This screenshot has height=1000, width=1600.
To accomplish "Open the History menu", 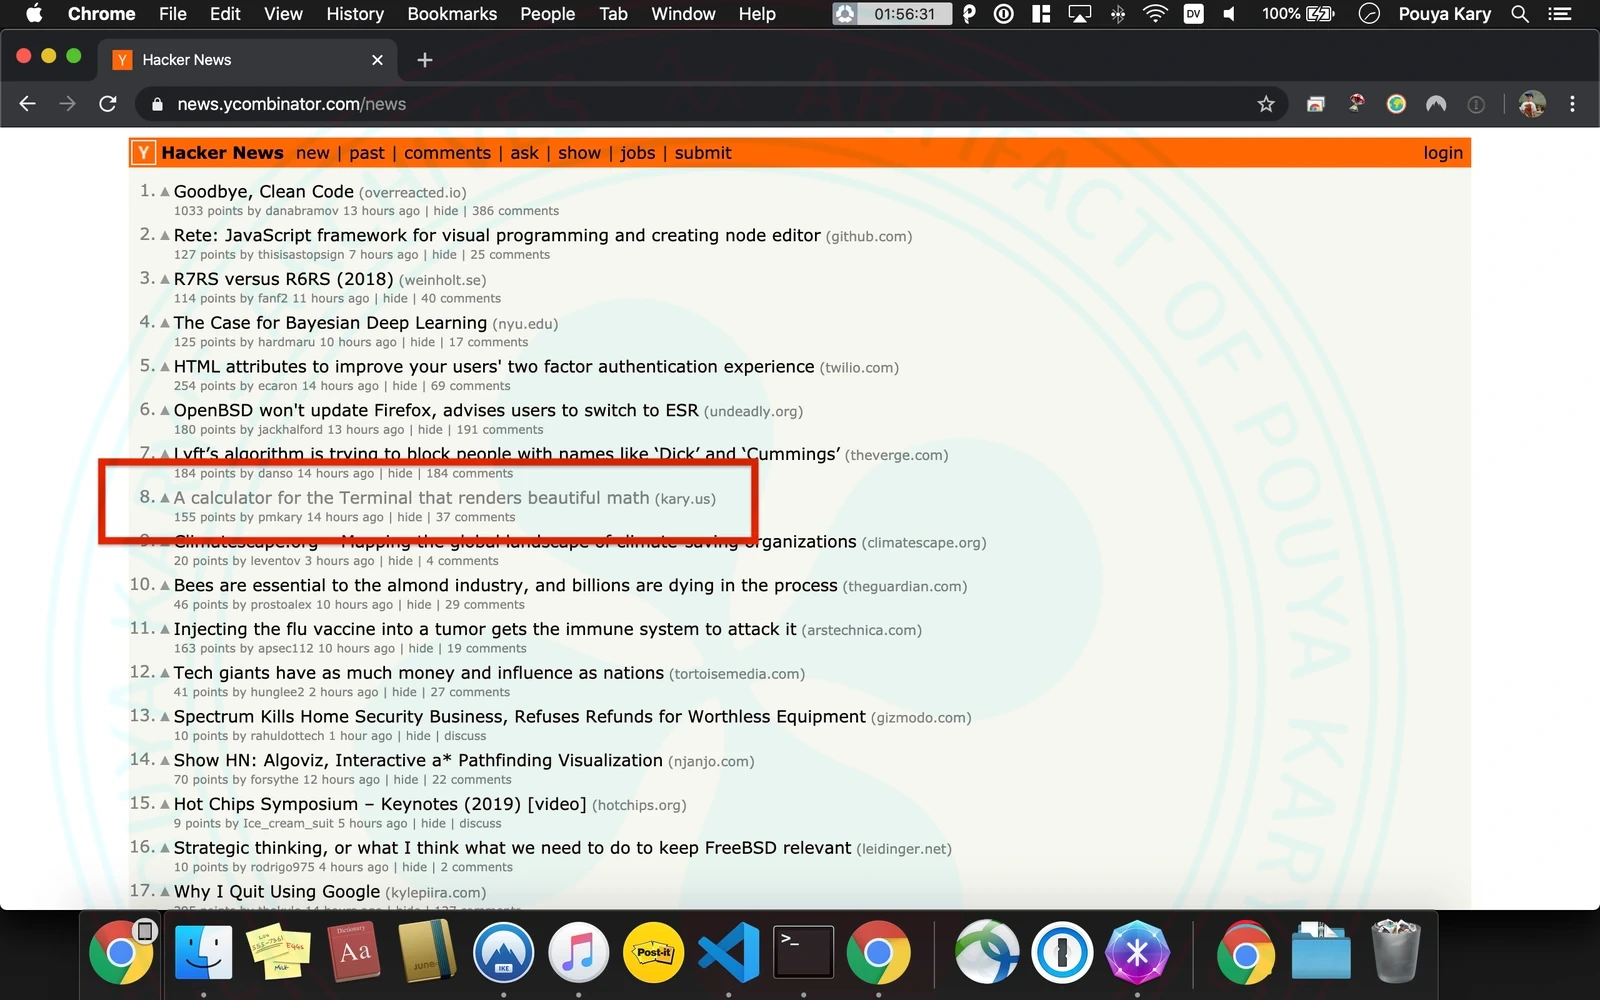I will [x=355, y=14].
